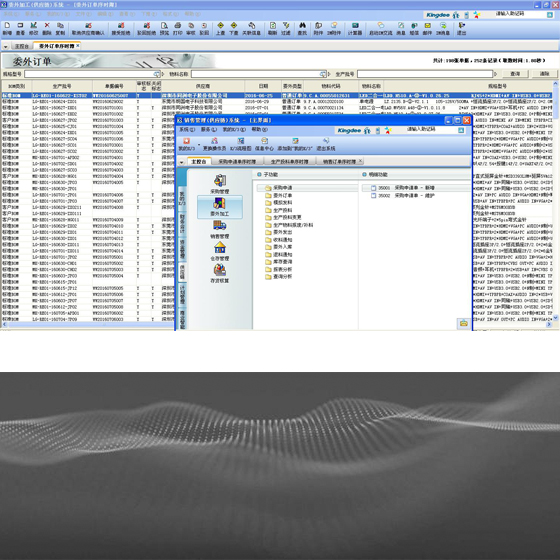This screenshot has height=560, width=560.
Task: Select the 采购管理 module icon
Action: point(220,184)
